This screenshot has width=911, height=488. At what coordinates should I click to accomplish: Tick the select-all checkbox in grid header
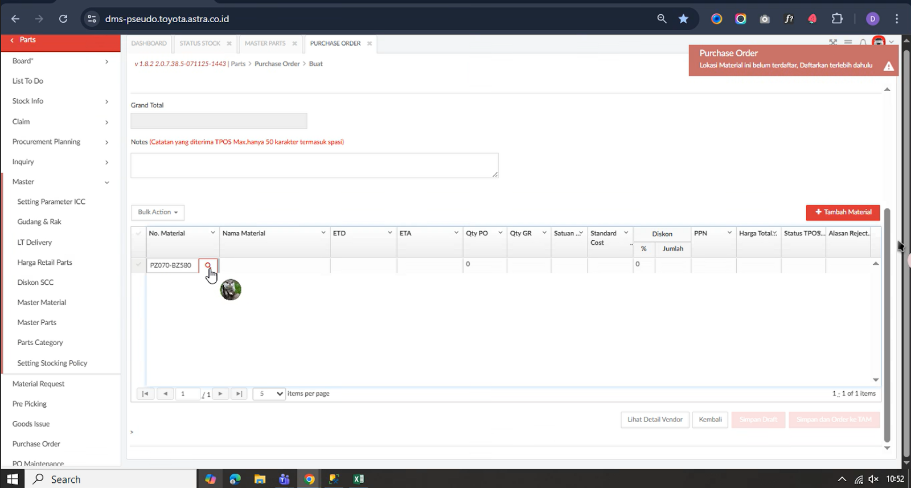138,233
